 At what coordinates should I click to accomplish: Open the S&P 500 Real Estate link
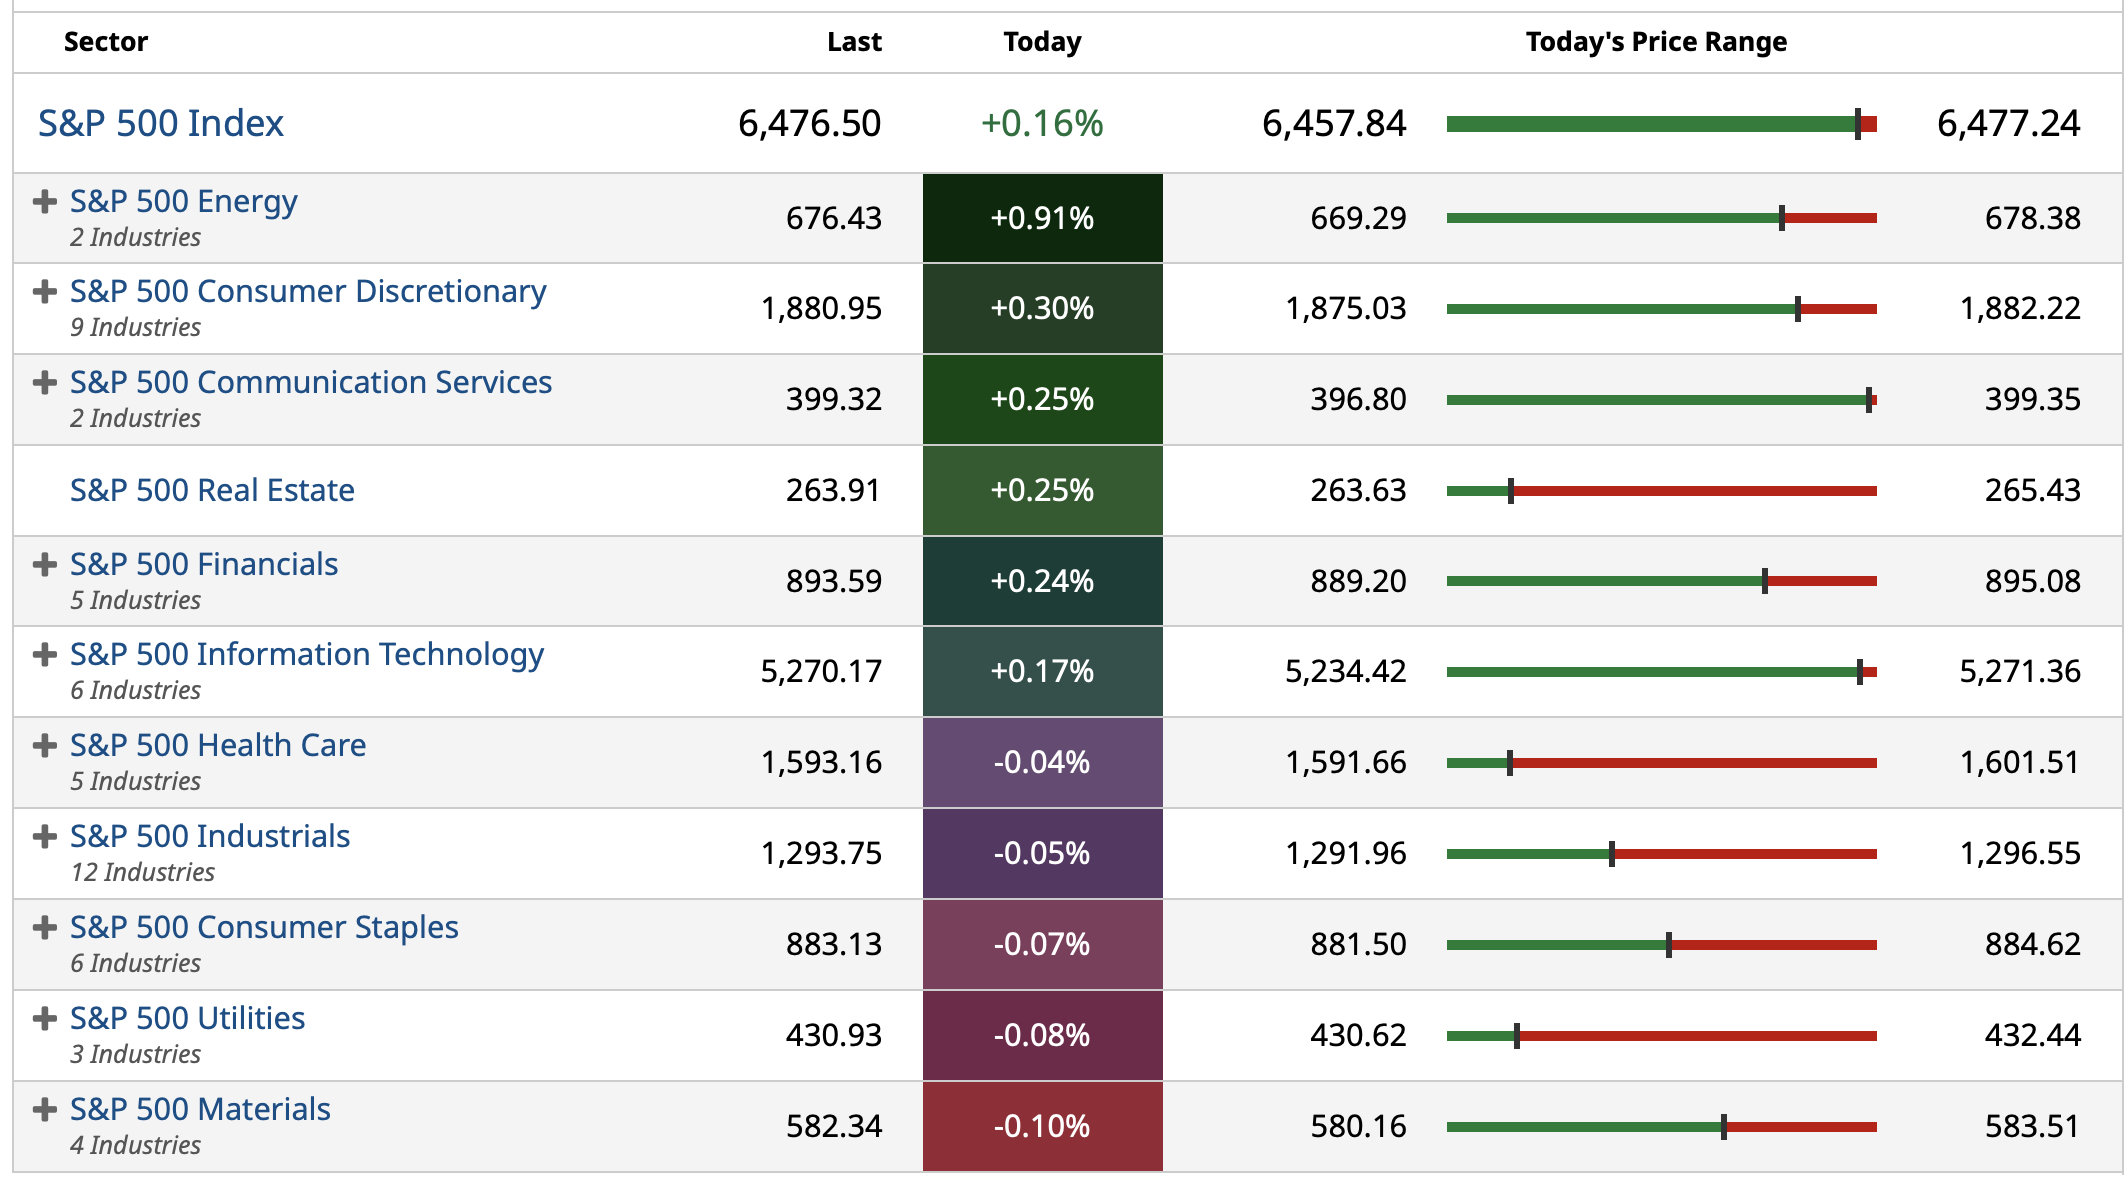212,491
